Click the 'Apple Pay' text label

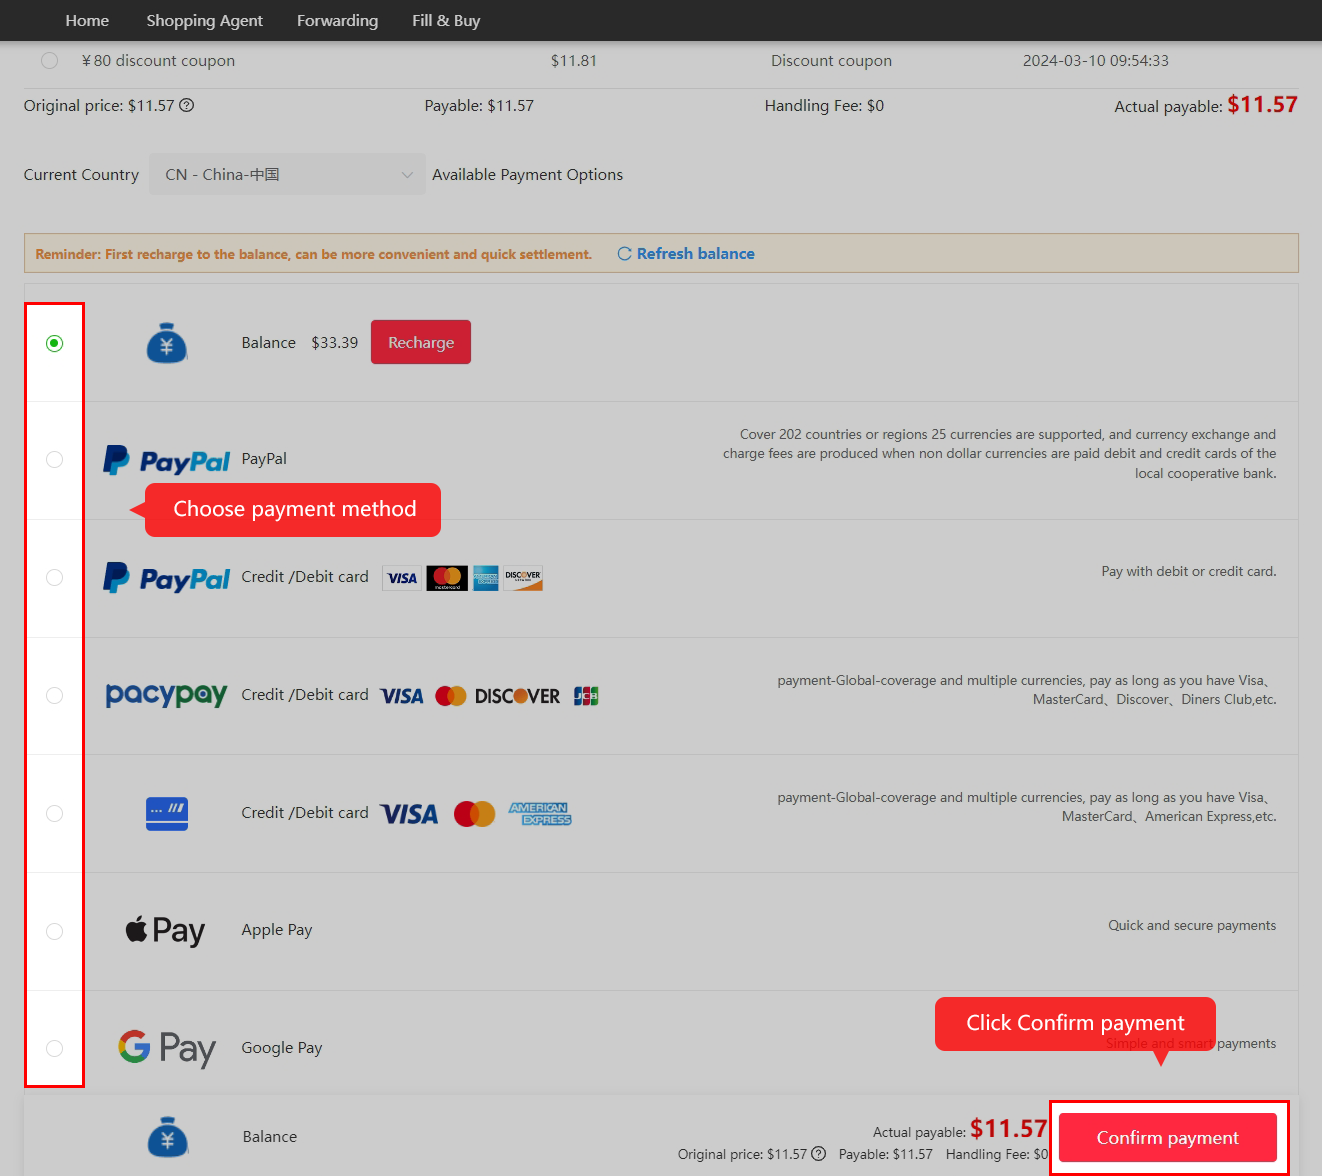pyautogui.click(x=277, y=930)
